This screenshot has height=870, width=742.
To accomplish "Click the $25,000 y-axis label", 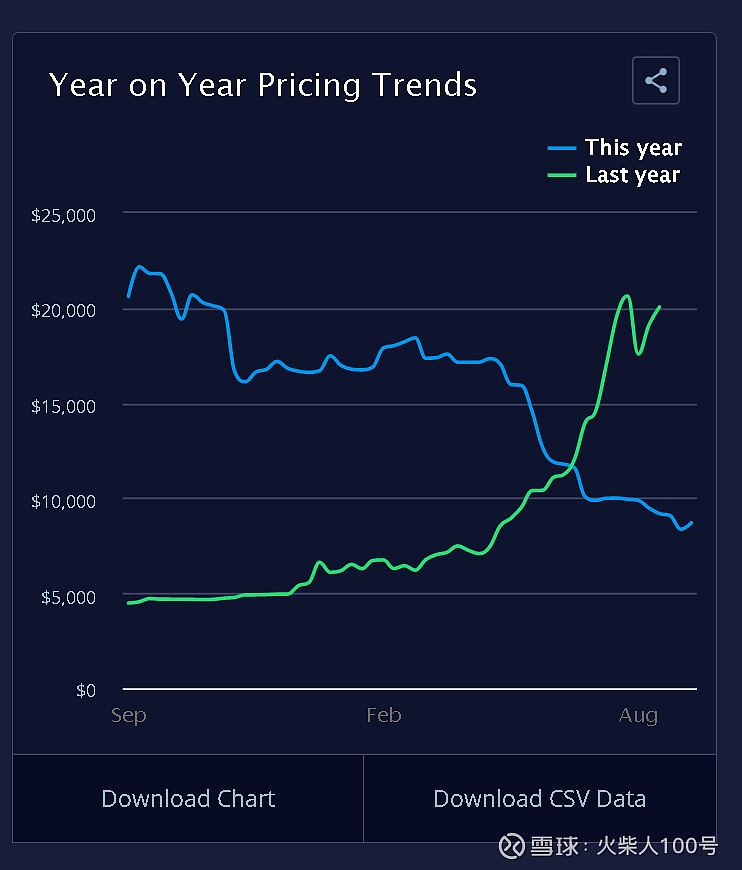I will click(x=63, y=215).
